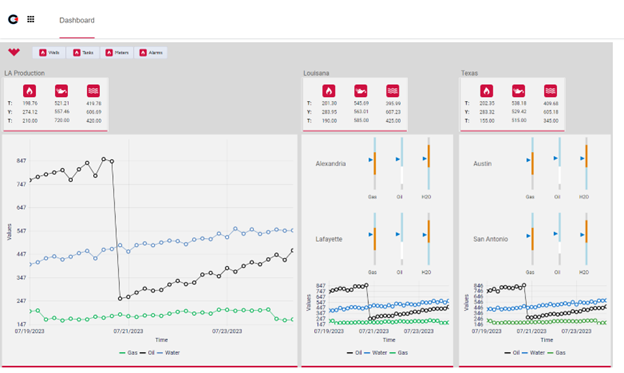624x373 pixels.
Task: Click the Austin site label
Action: (482, 164)
